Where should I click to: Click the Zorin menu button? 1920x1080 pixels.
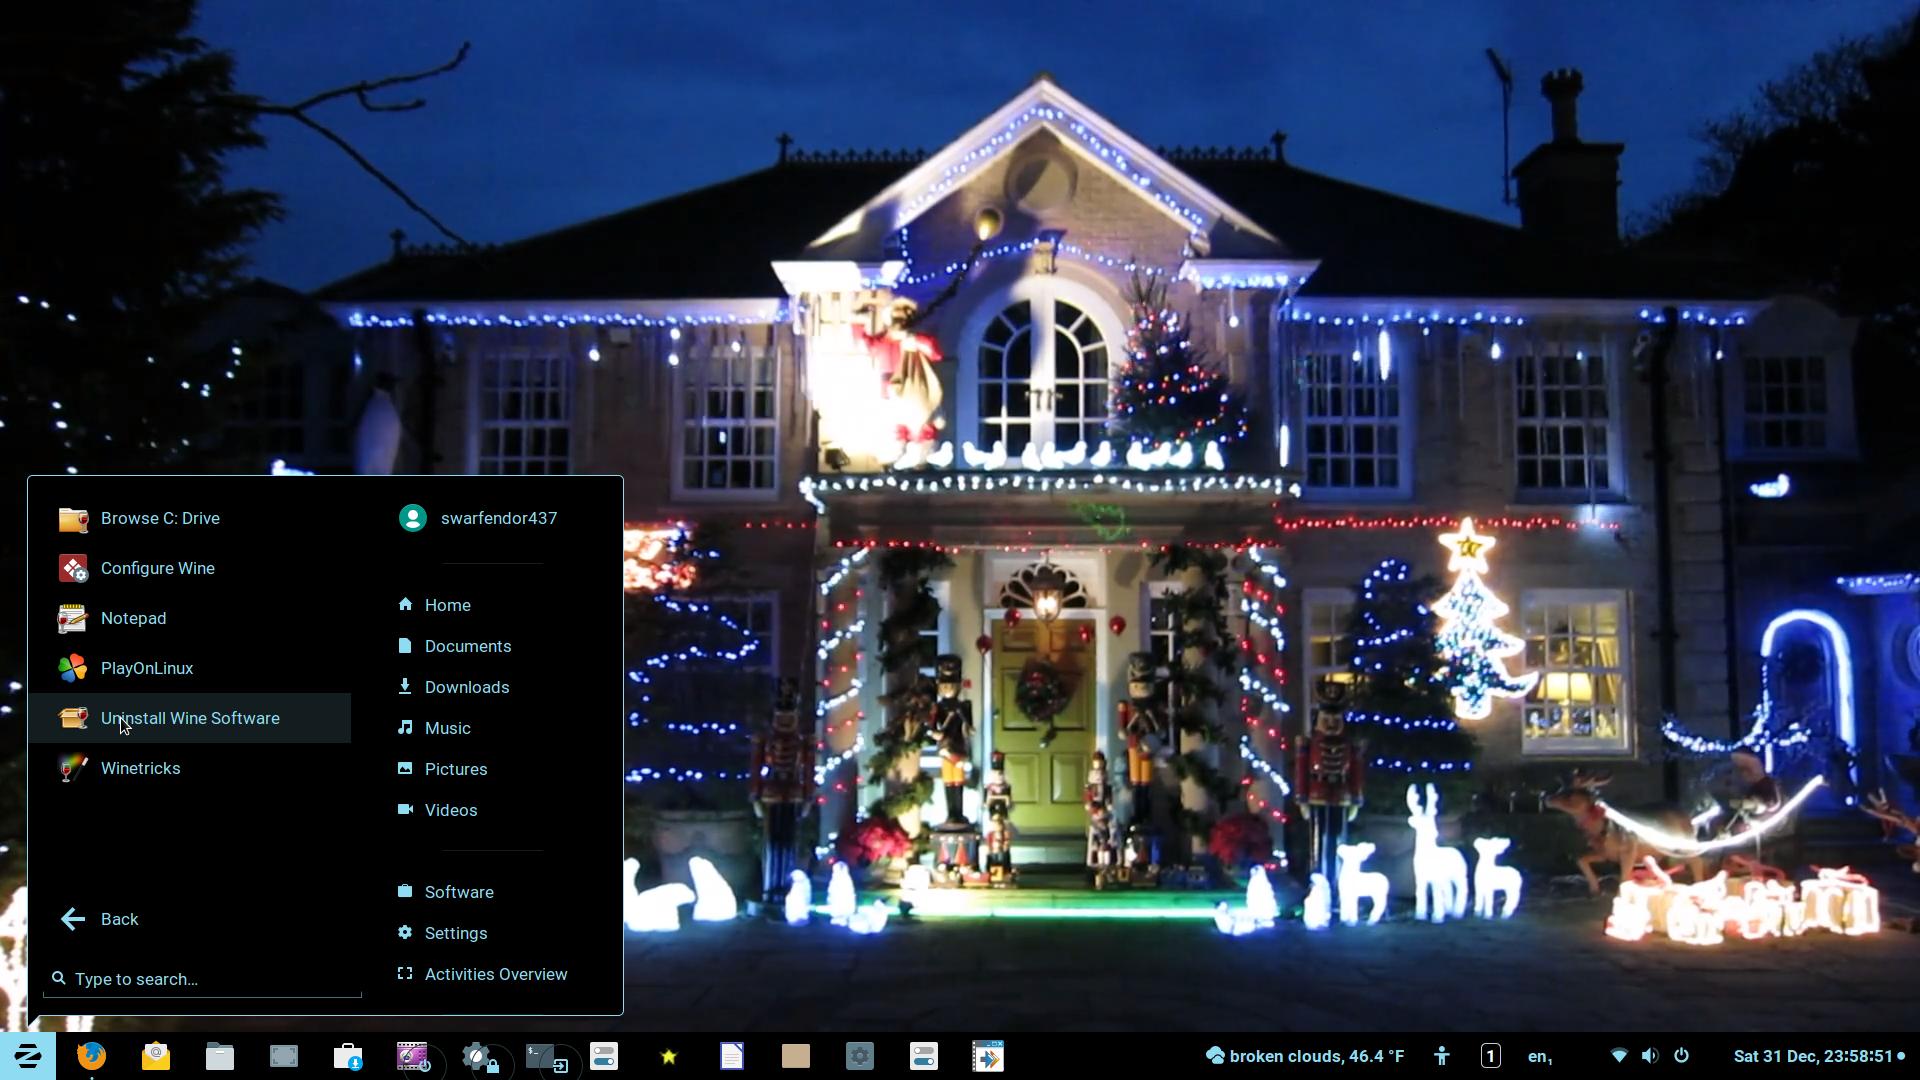(x=27, y=1056)
